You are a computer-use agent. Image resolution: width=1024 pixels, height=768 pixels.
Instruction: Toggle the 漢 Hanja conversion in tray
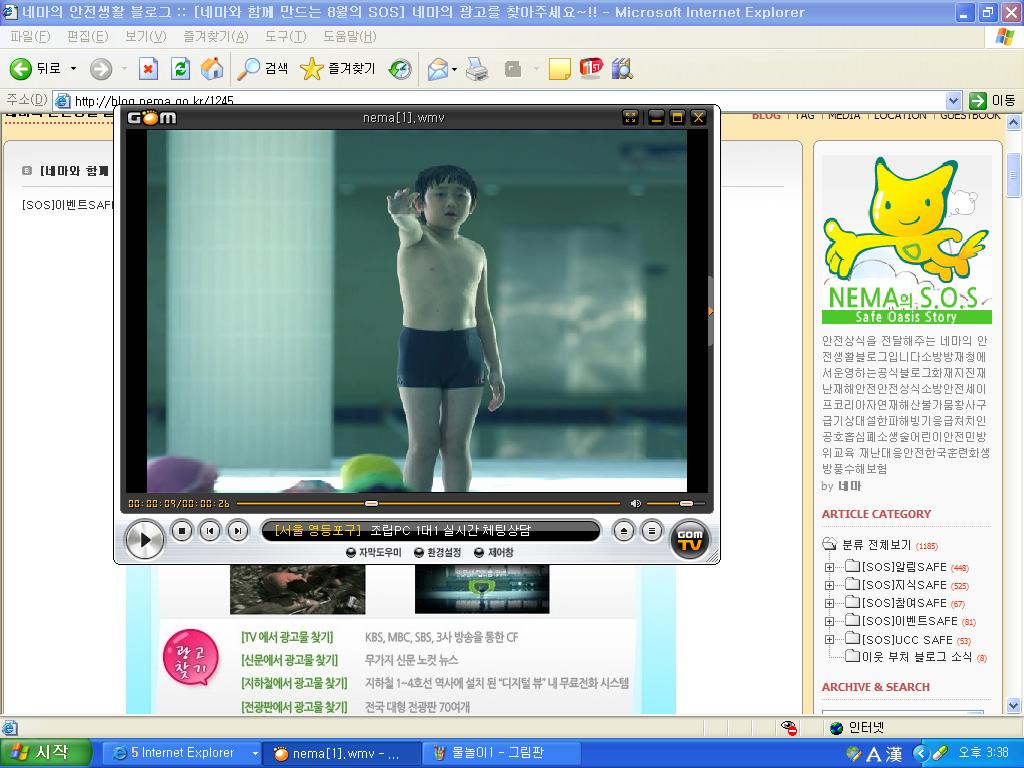tap(893, 754)
